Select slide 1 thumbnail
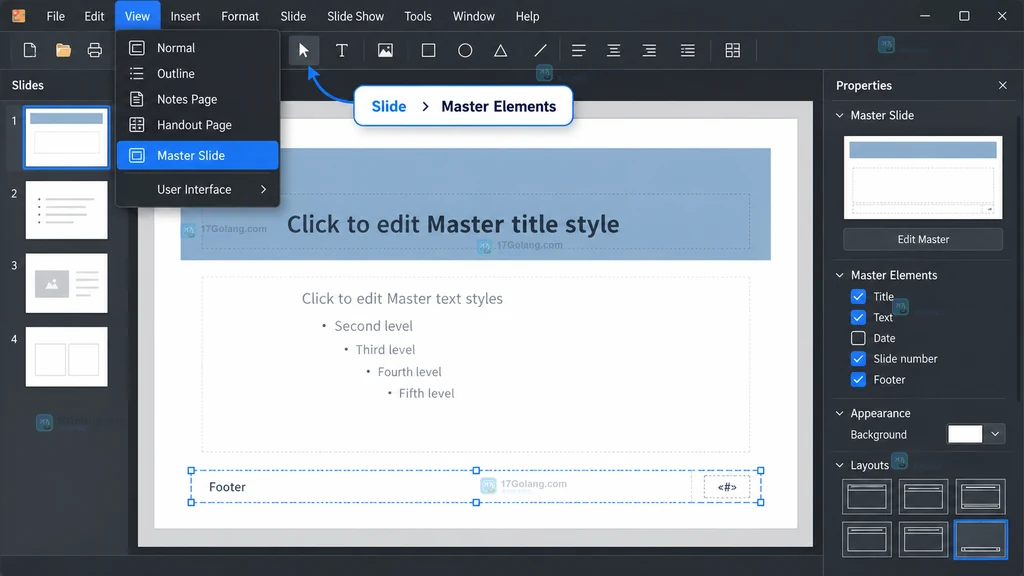This screenshot has width=1024, height=576. 67,138
